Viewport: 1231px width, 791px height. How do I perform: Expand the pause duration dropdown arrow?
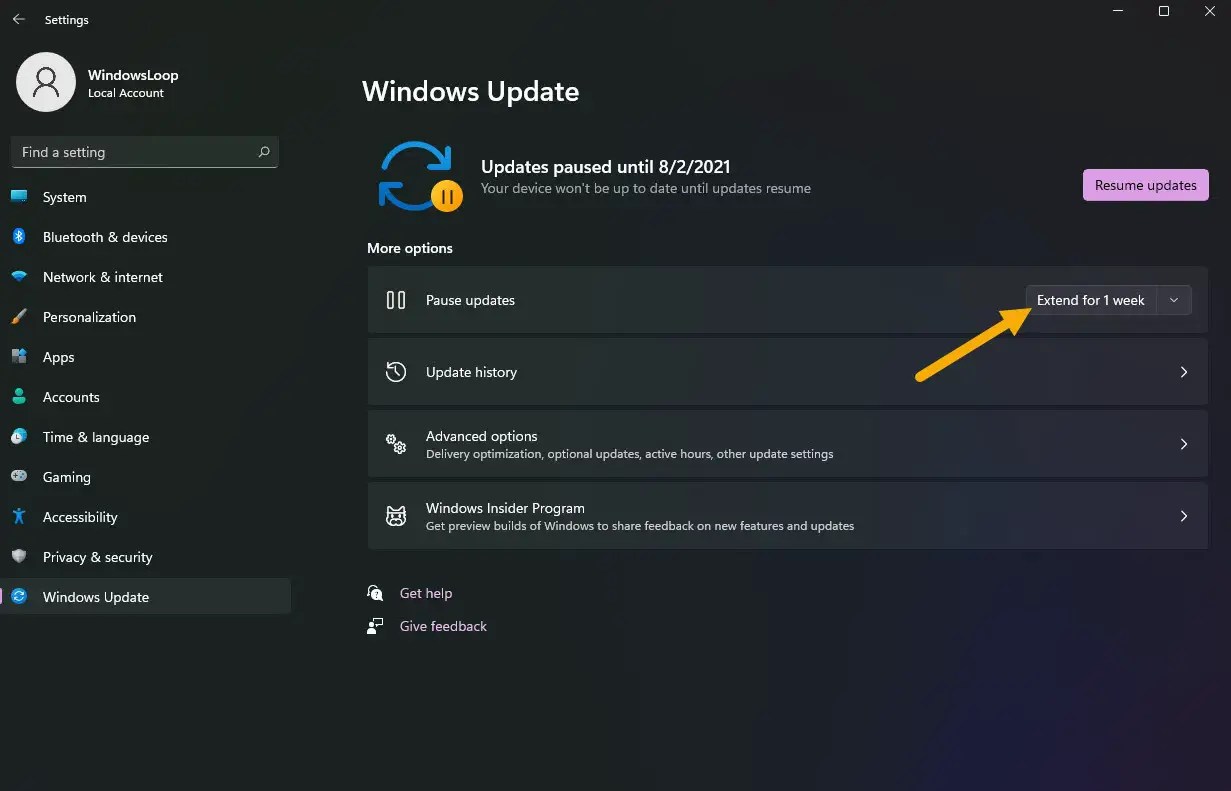coord(1174,300)
